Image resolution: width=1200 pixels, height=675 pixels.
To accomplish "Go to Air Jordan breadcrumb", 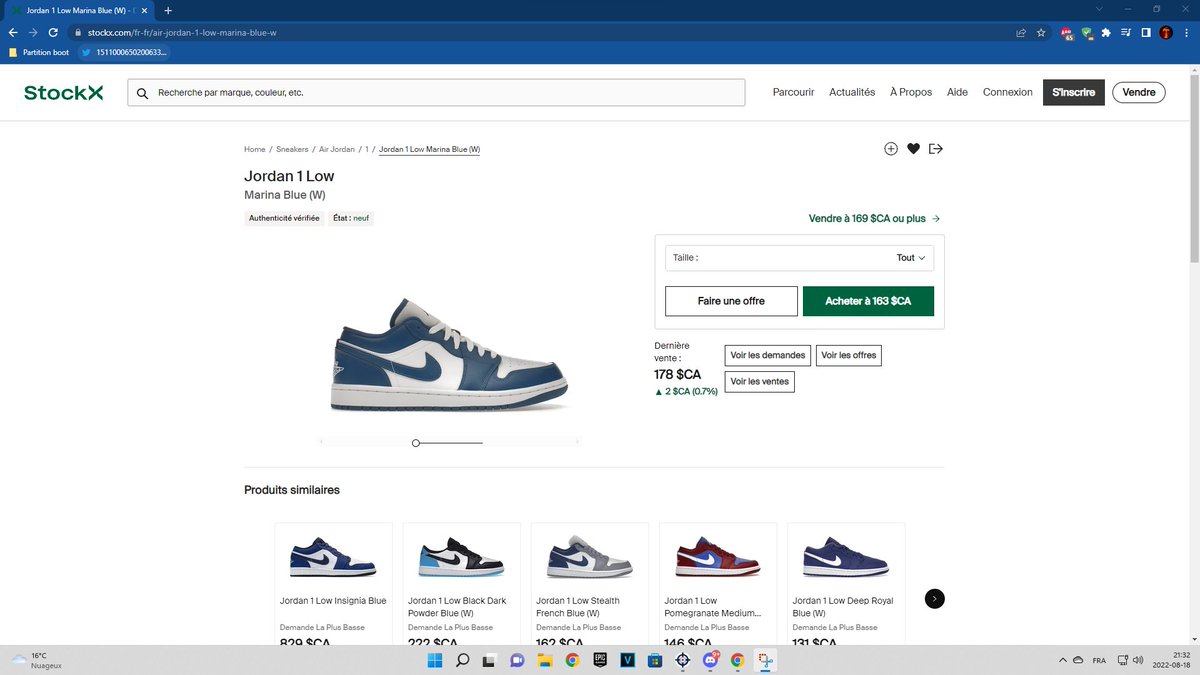I will pos(336,149).
